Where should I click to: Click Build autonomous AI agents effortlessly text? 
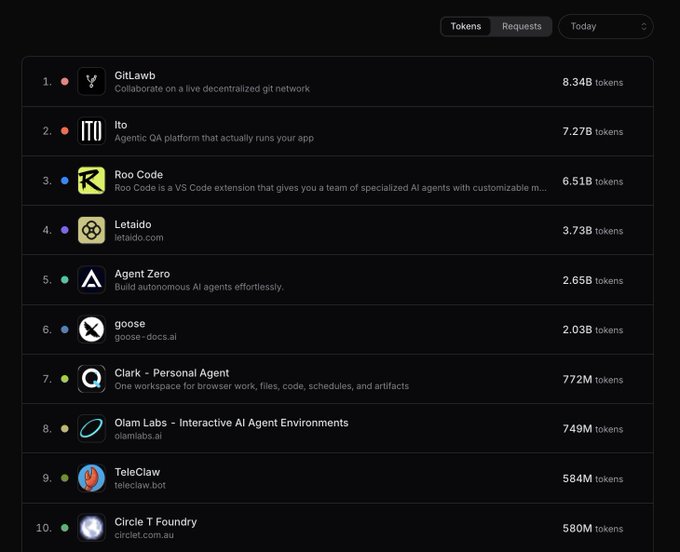pyautogui.click(x=199, y=287)
